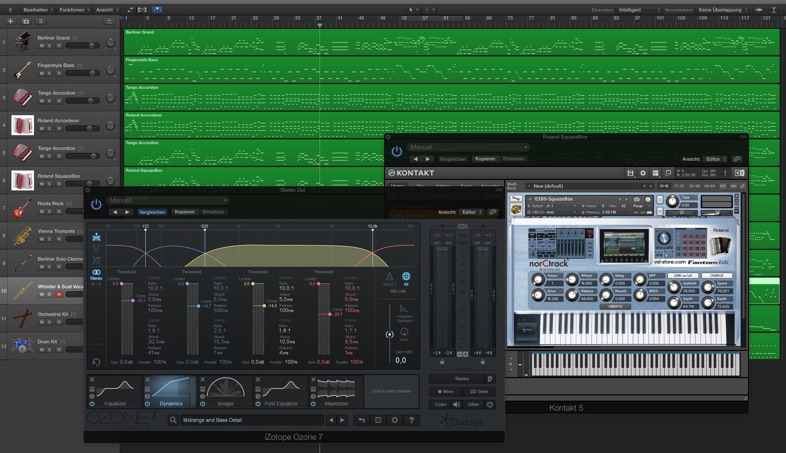Viewport: 786px width, 453px height.
Task: Mute the Berliner Grand track
Action: pos(43,46)
